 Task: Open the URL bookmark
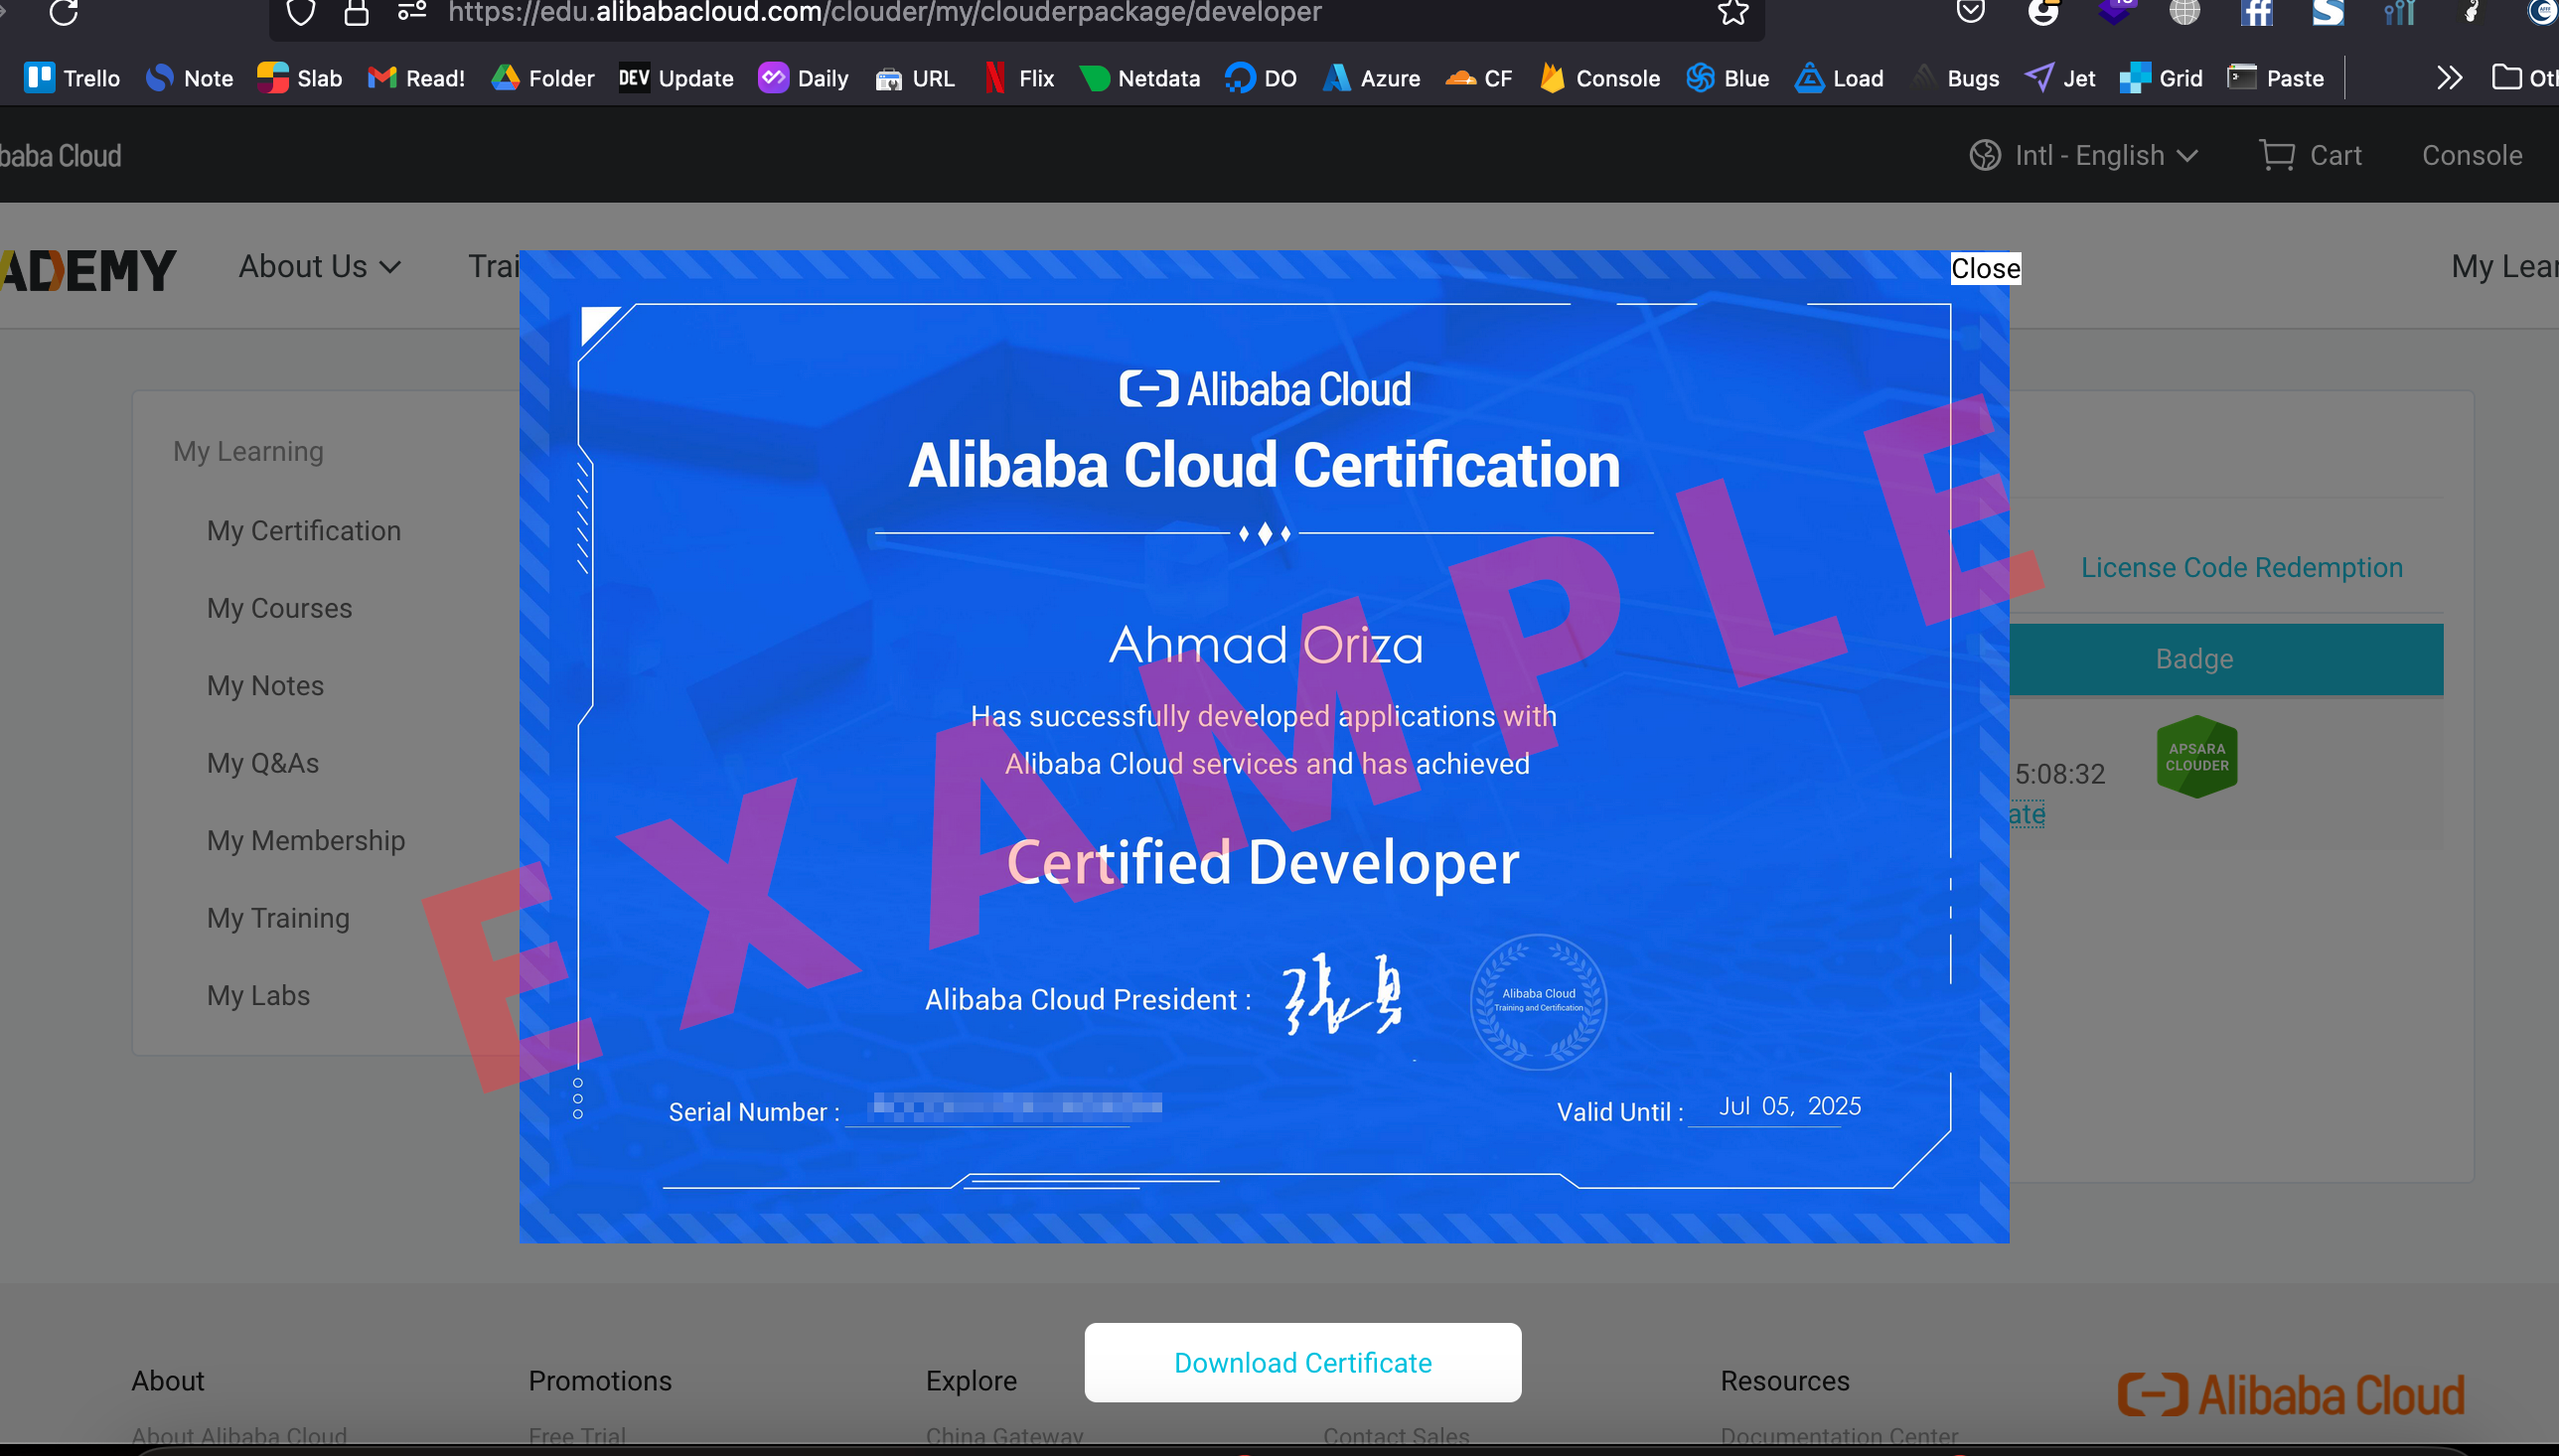[x=914, y=78]
